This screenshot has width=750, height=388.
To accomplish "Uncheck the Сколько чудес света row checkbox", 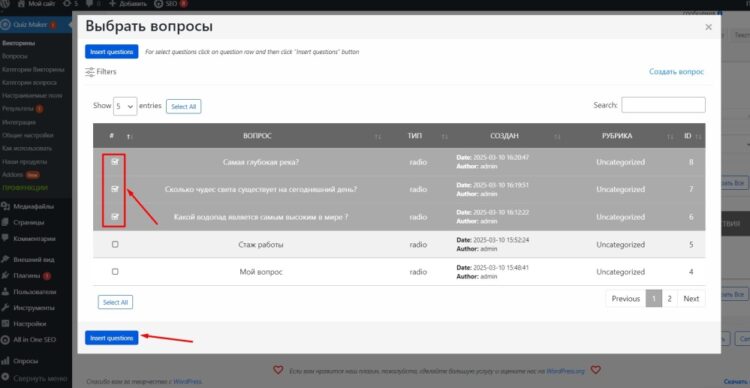I will click(115, 189).
